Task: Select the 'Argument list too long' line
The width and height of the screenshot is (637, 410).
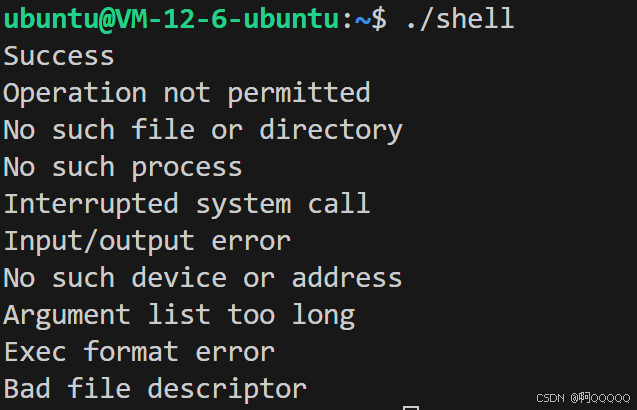Action: (179, 315)
